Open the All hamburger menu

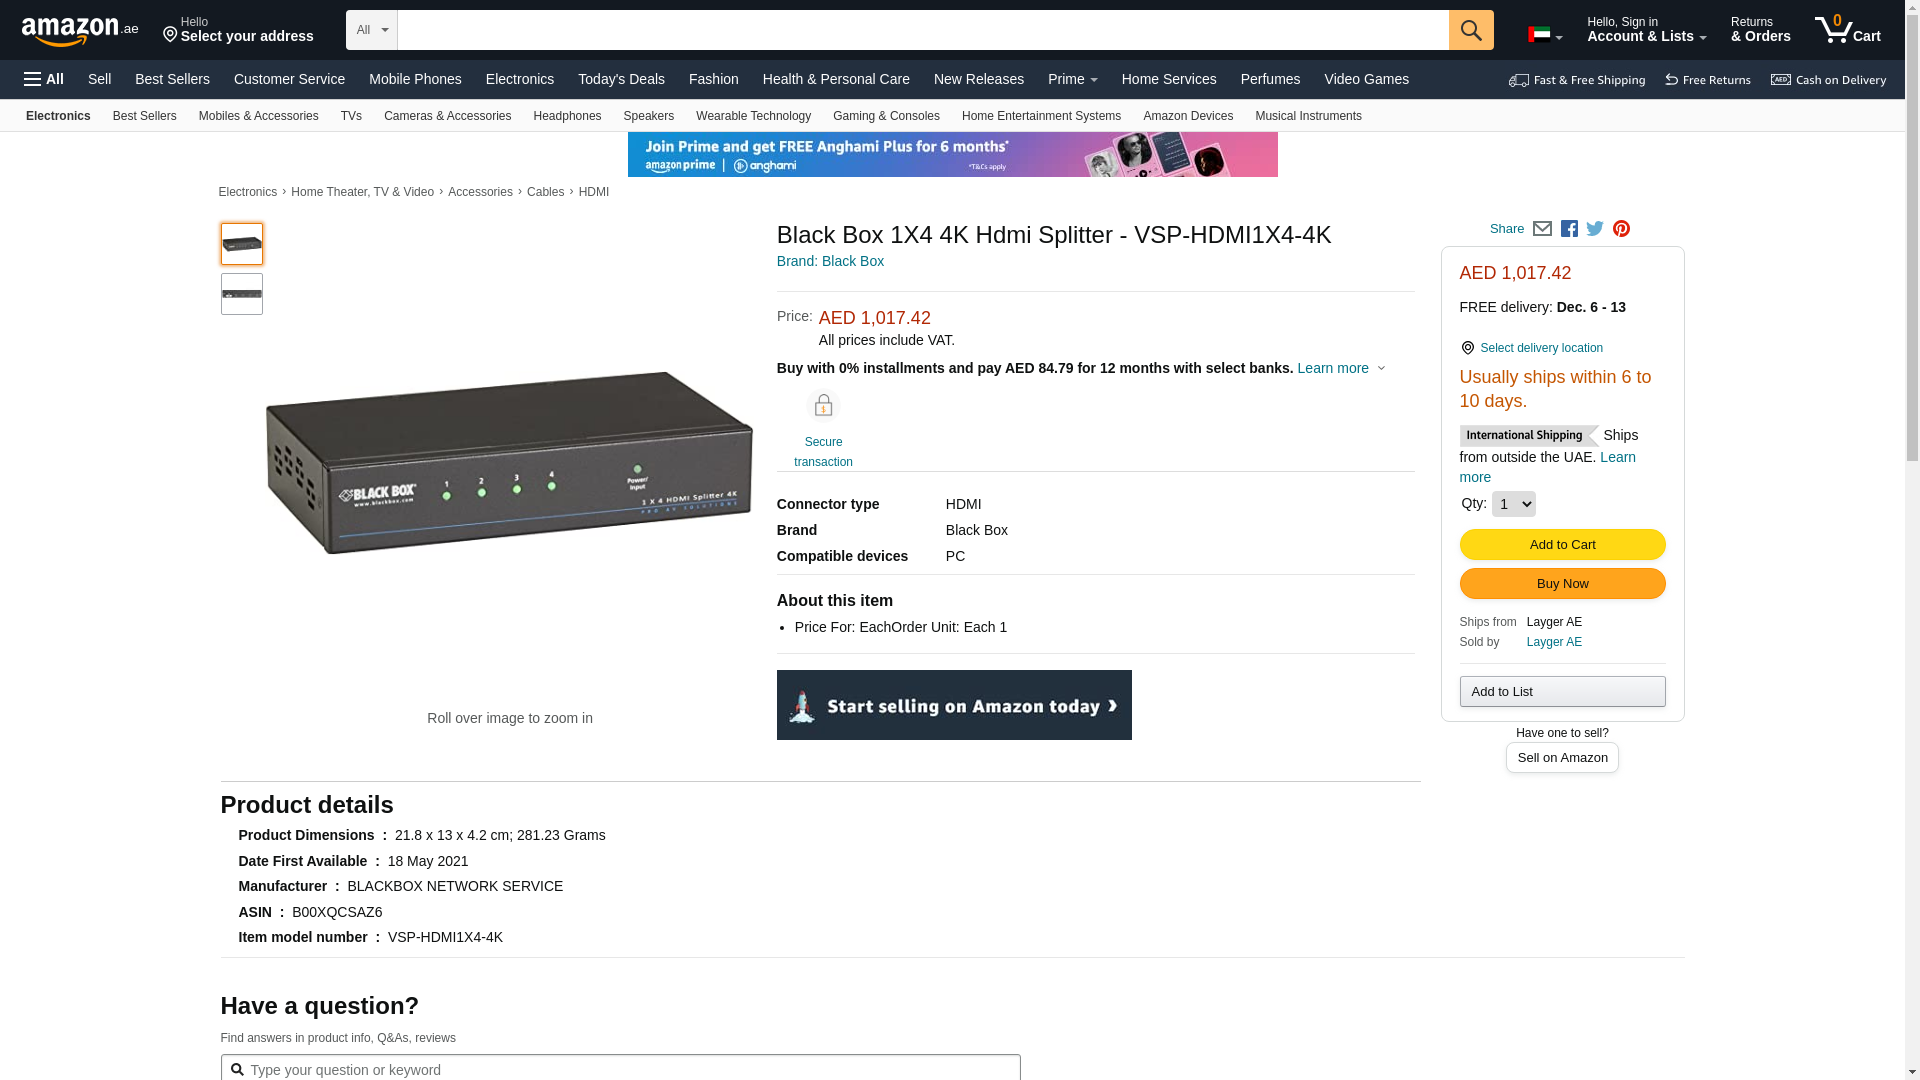tap(44, 79)
